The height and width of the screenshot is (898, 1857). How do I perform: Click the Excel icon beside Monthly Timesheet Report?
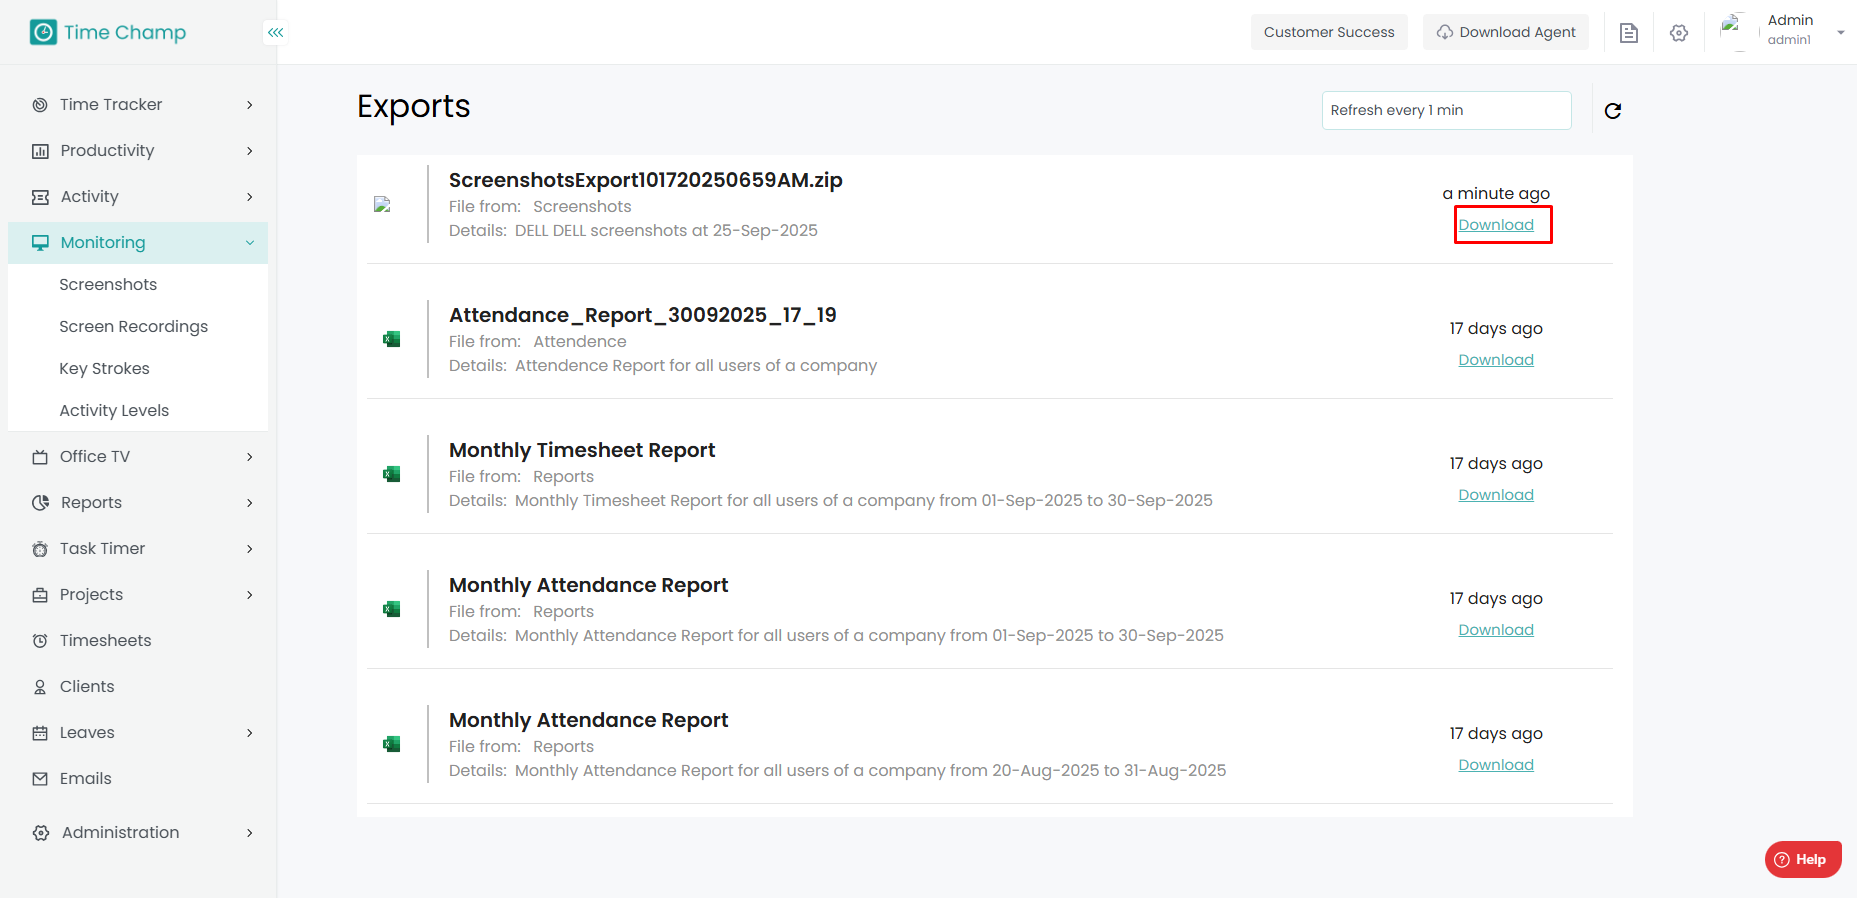coord(392,474)
